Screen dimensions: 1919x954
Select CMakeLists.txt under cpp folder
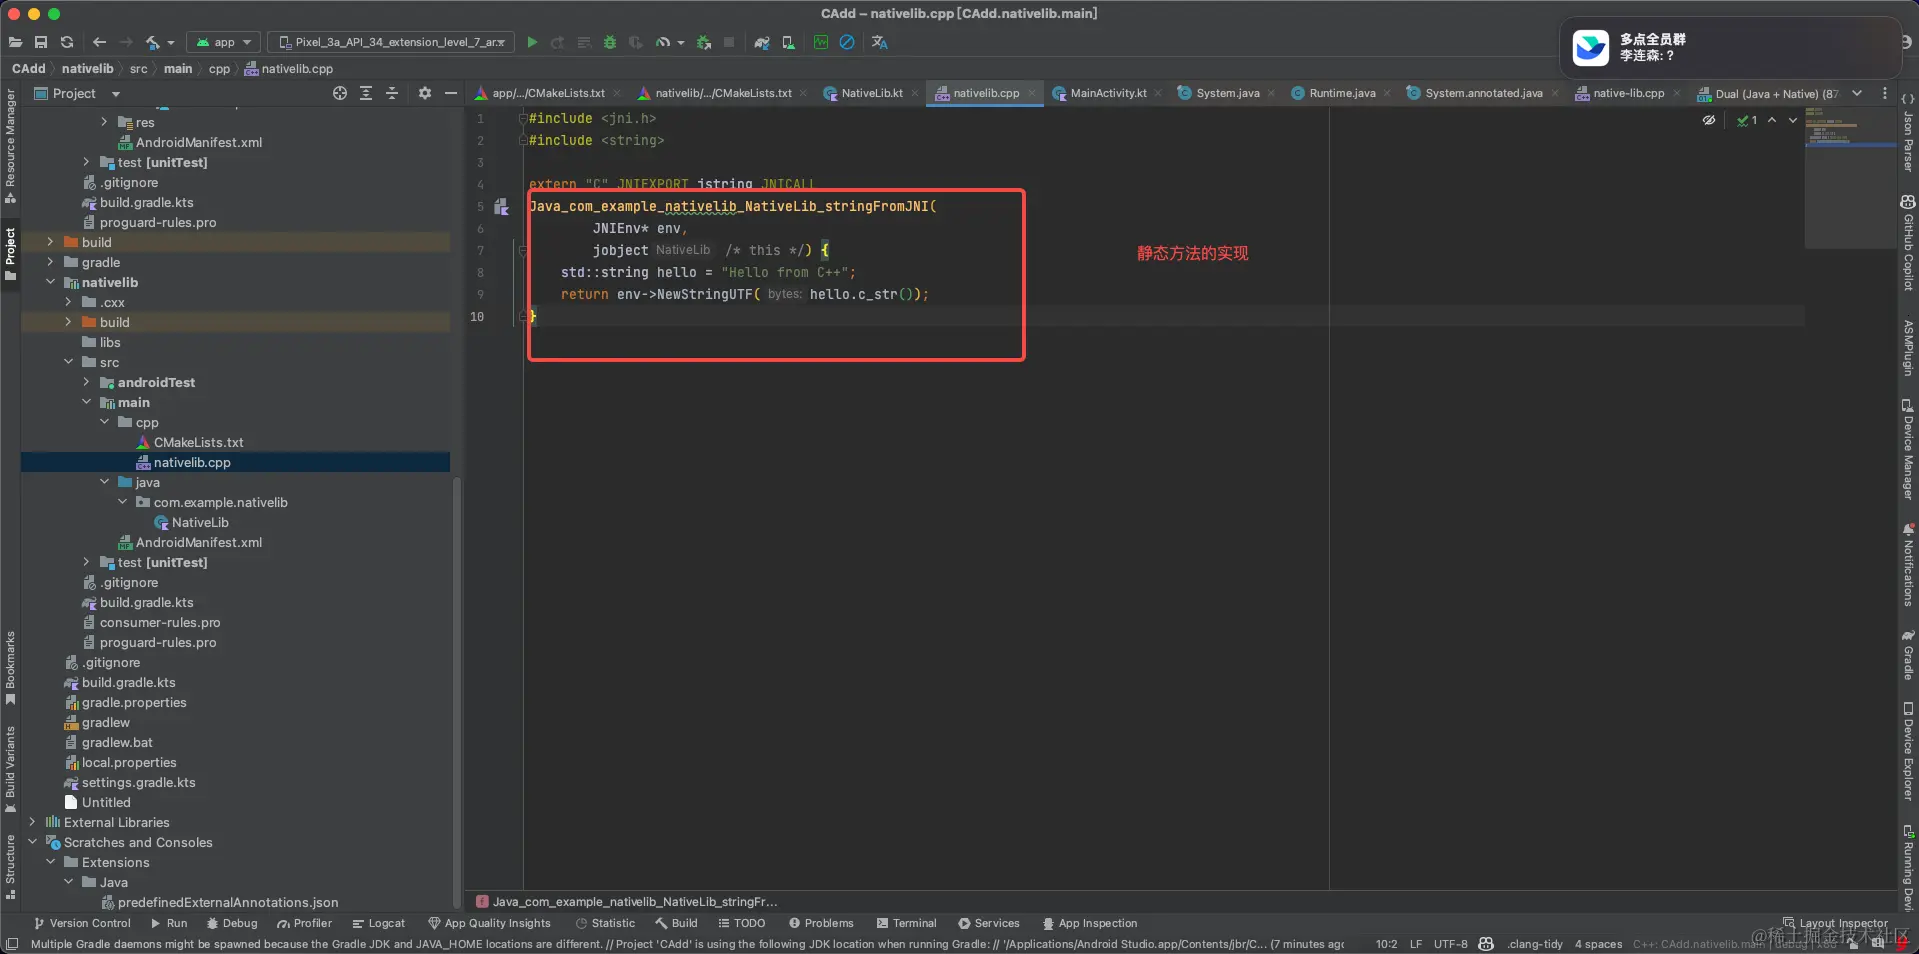198,442
